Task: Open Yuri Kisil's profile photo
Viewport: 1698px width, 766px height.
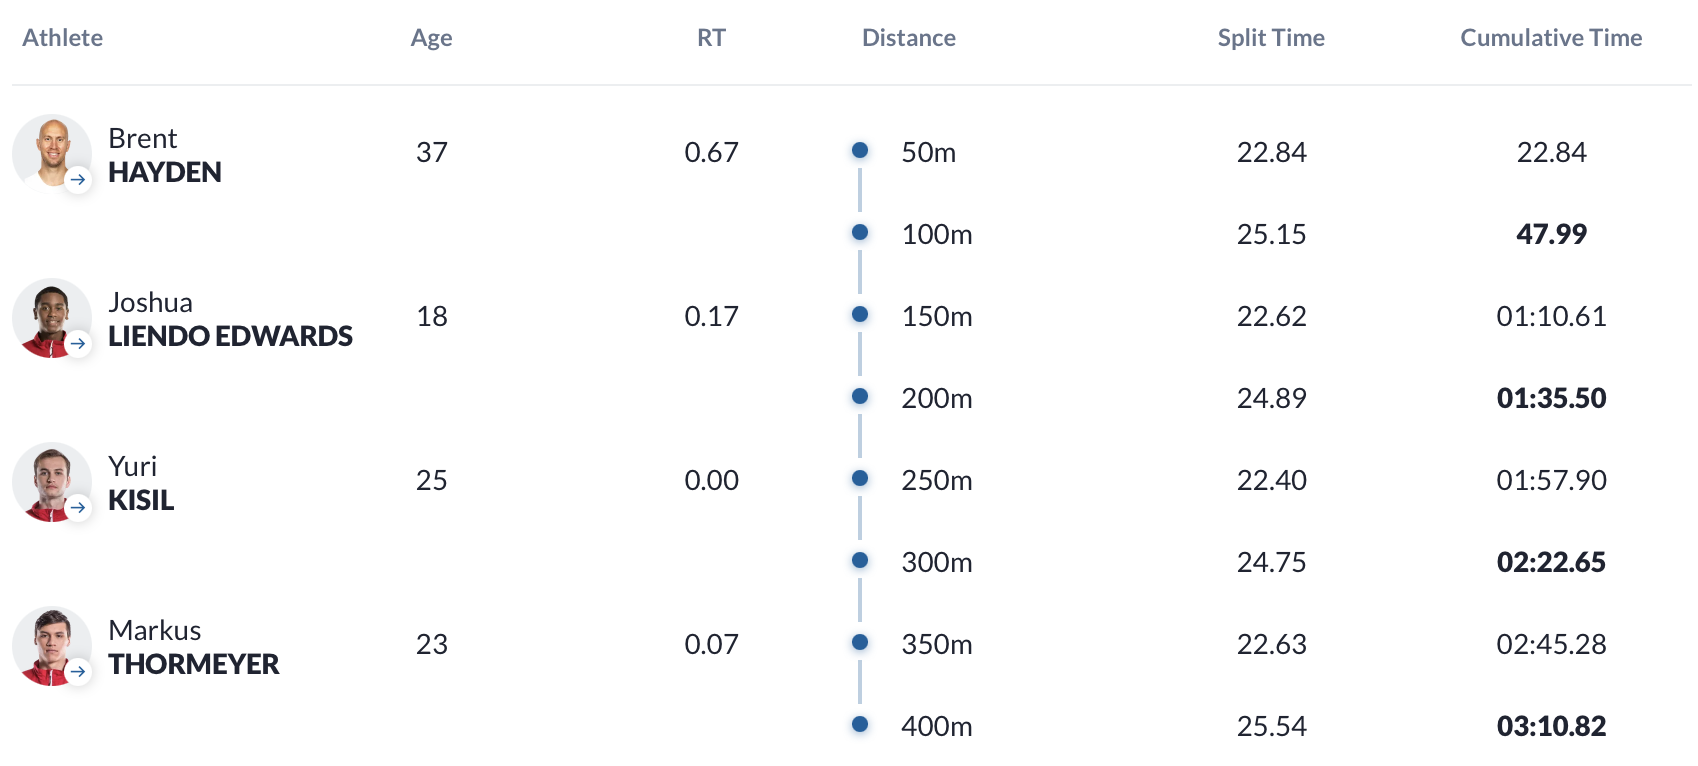Action: pyautogui.click(x=51, y=481)
